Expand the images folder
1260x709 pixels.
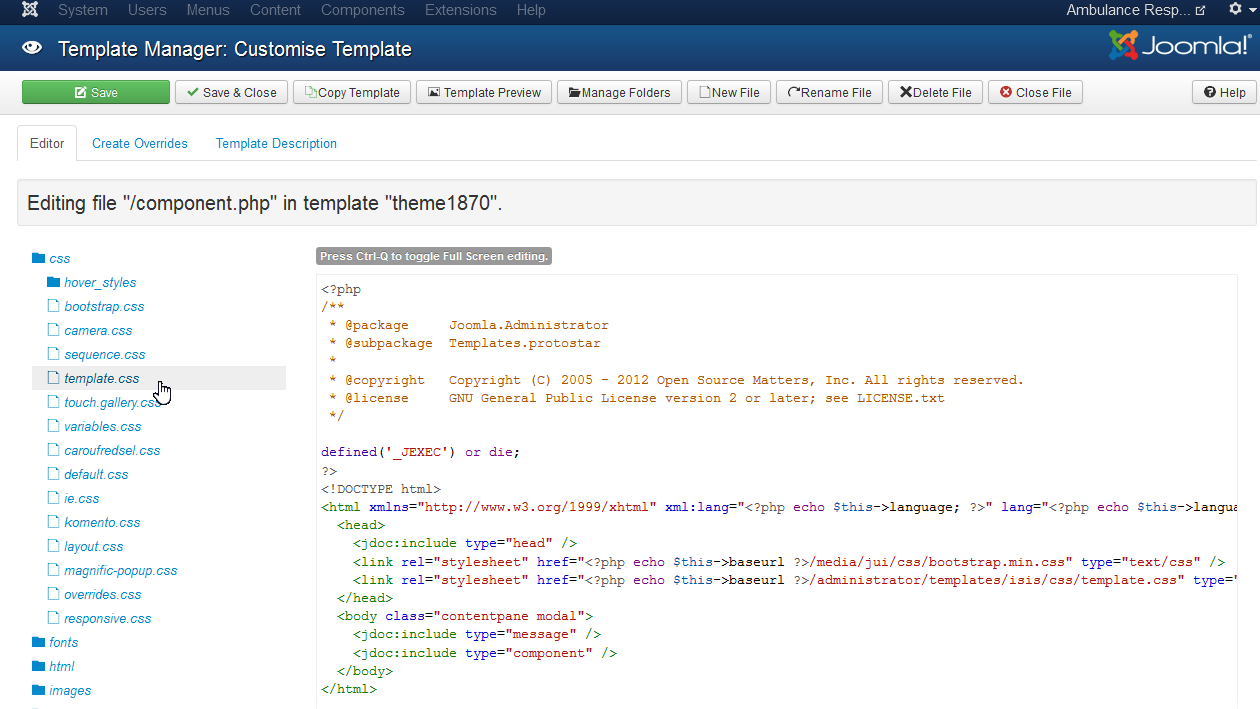pyautogui.click(x=70, y=691)
